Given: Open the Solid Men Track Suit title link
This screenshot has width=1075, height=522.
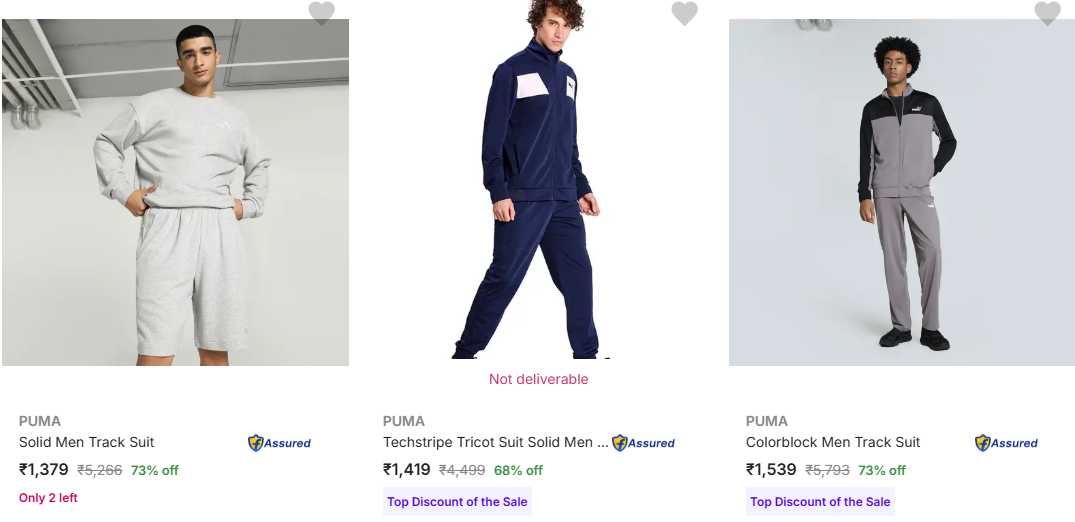Looking at the screenshot, I should pos(87,442).
